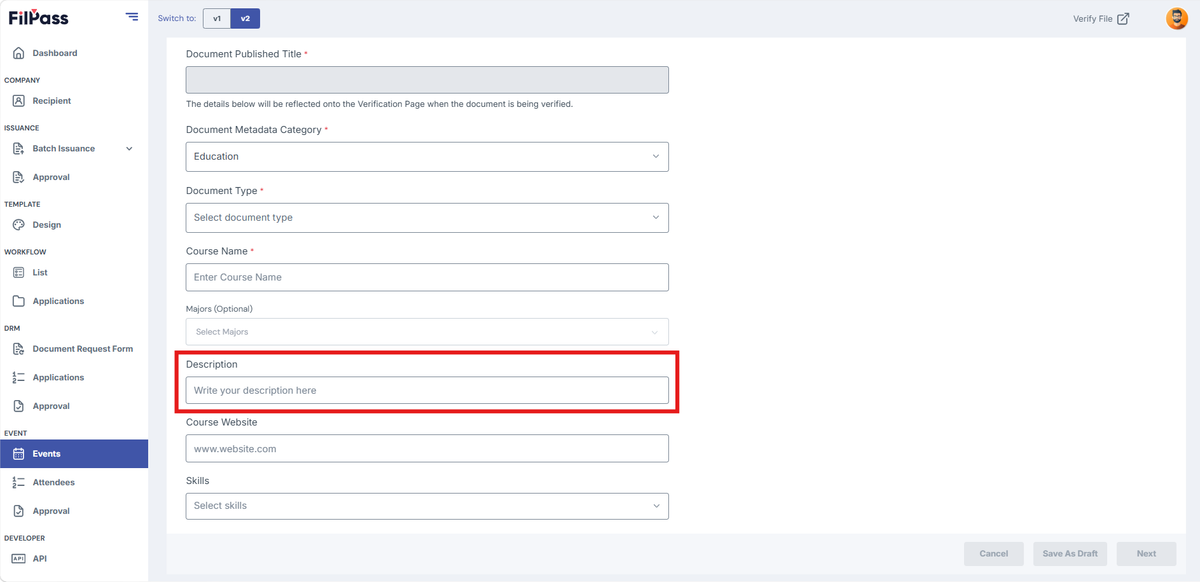Click the Events calendar icon
The image size is (1200, 582).
pos(18,454)
